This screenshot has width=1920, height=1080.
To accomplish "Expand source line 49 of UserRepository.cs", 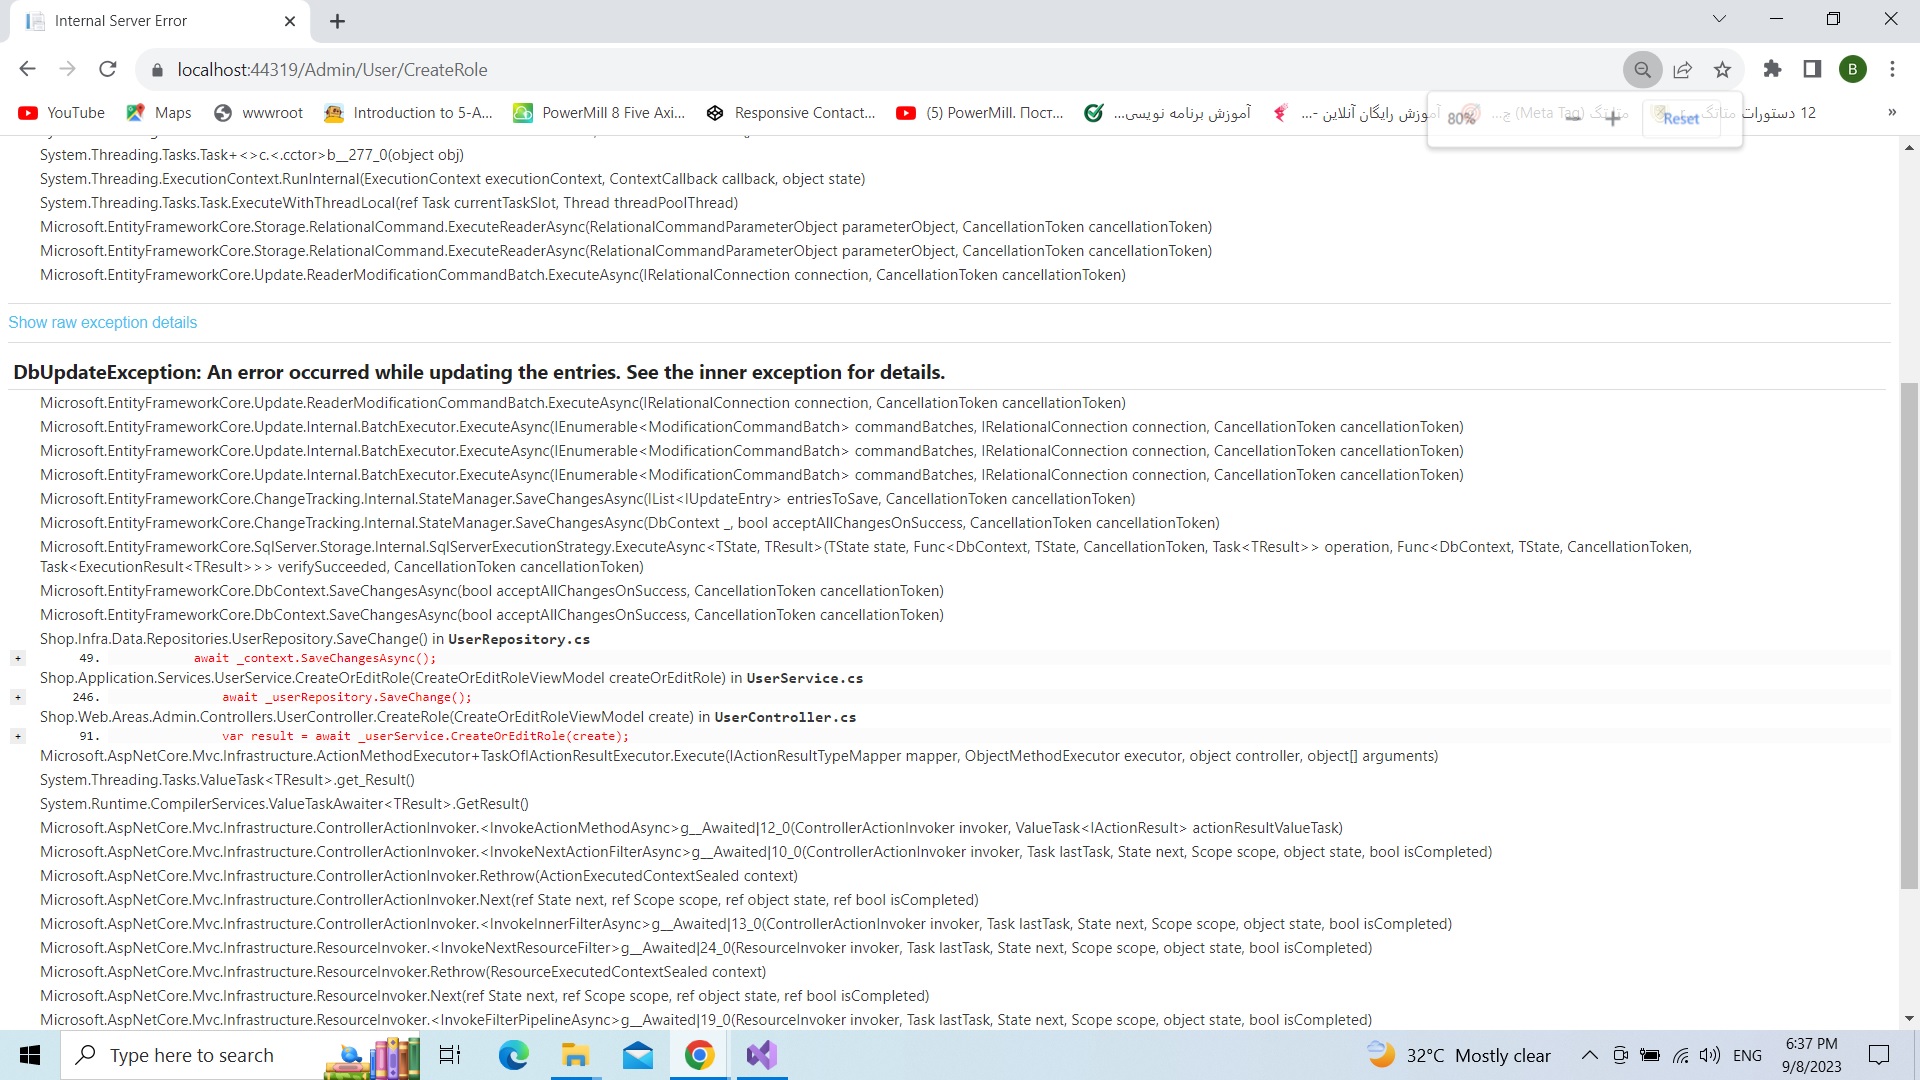I will click(x=18, y=658).
